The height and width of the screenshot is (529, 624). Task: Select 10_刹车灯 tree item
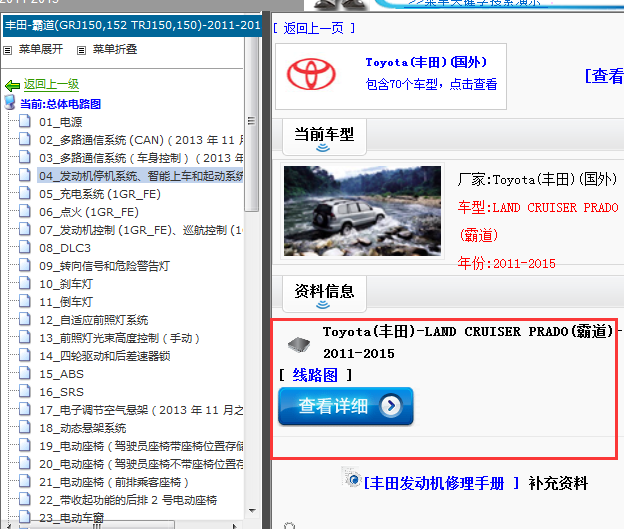[66, 284]
